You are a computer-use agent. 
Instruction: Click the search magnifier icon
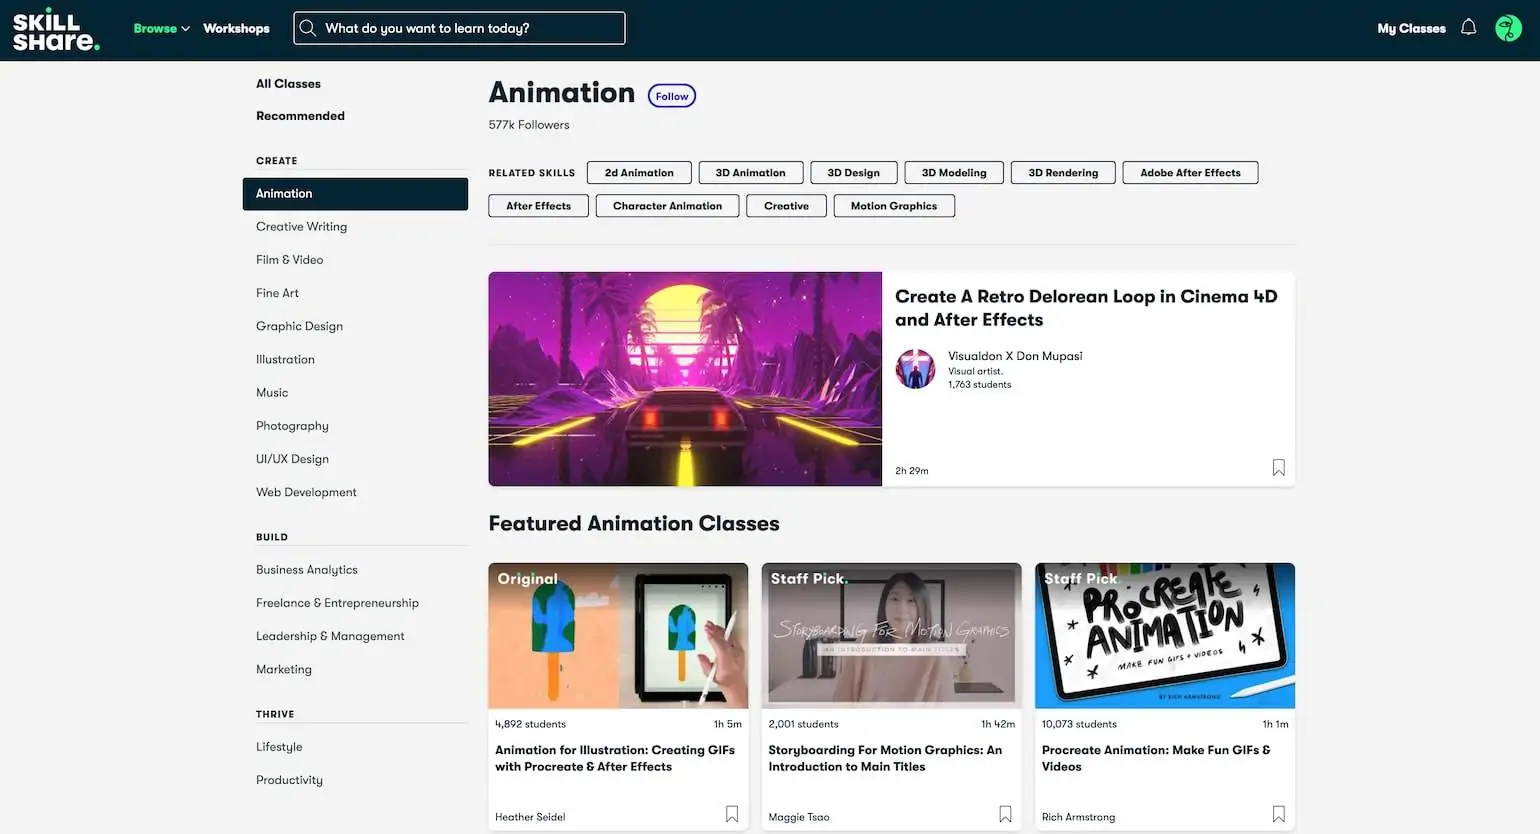(x=308, y=28)
